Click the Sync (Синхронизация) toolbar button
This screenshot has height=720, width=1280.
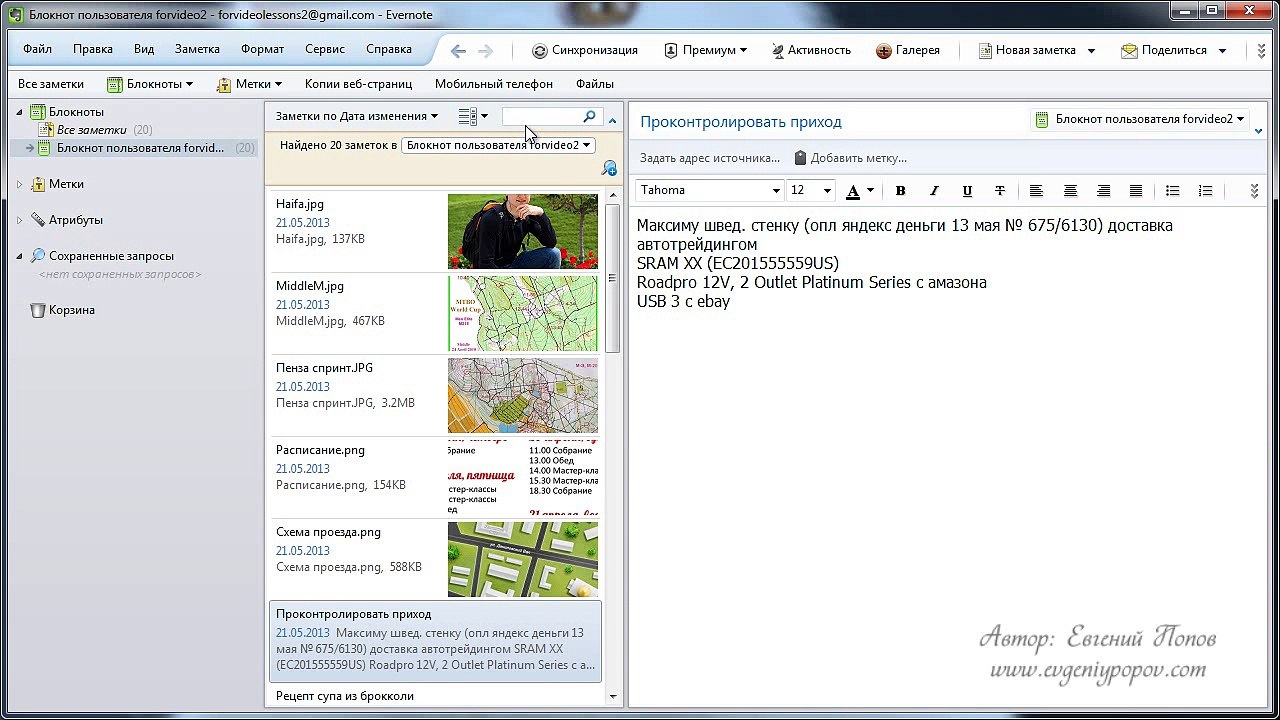click(585, 50)
